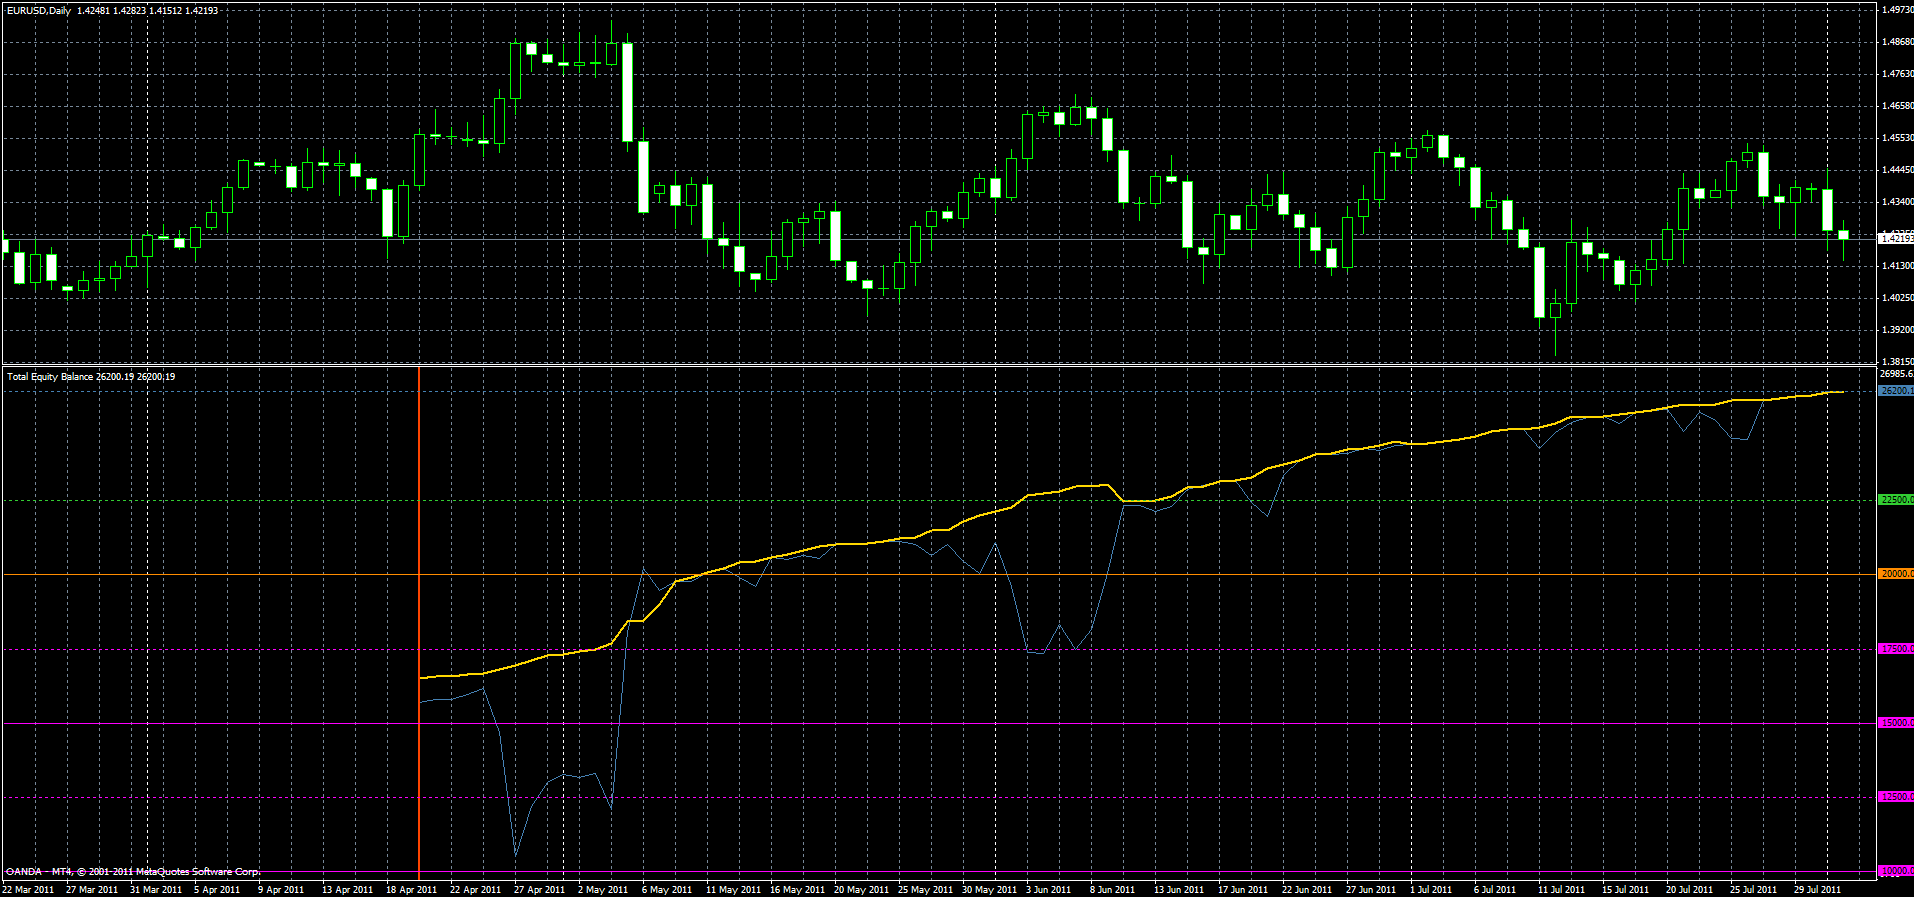Select the 6 May 2011 date label
Viewport: 1914px width, 897px height.
[x=667, y=890]
